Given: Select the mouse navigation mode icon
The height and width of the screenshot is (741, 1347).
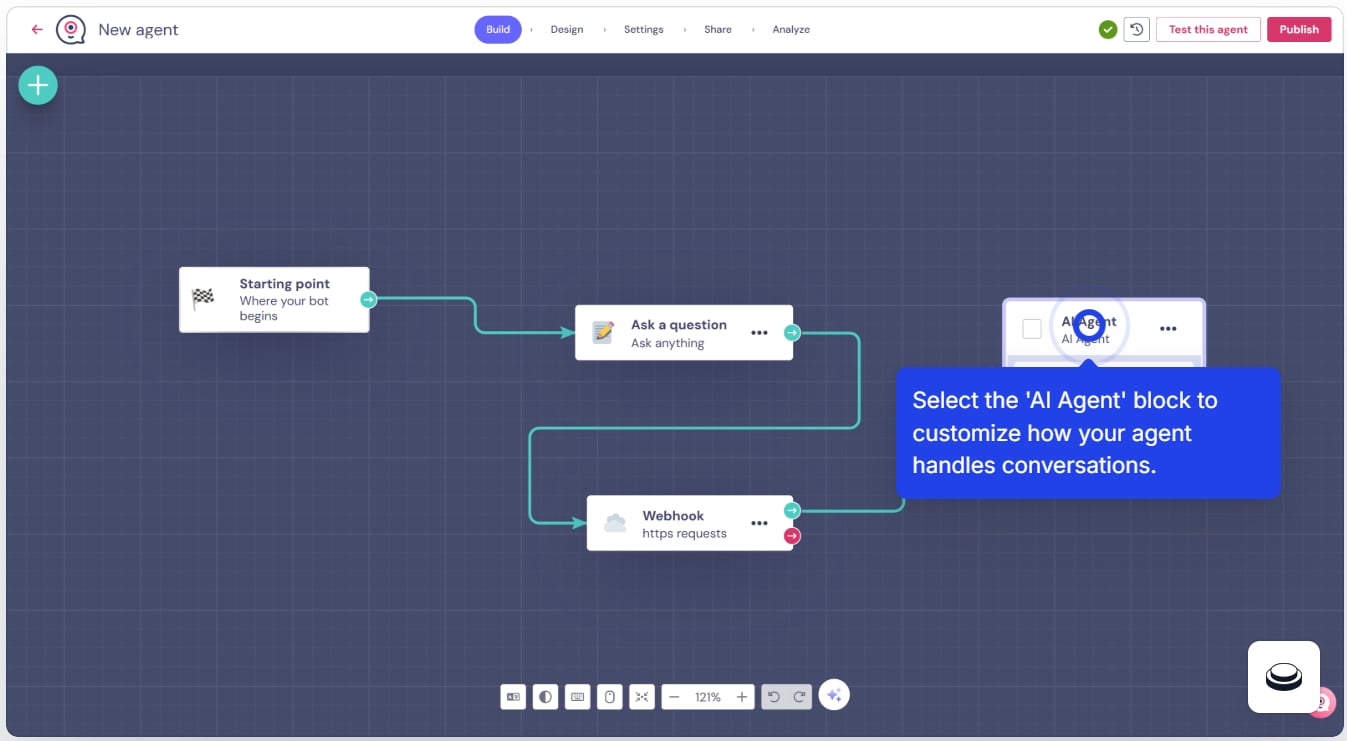Looking at the screenshot, I should tap(609, 697).
